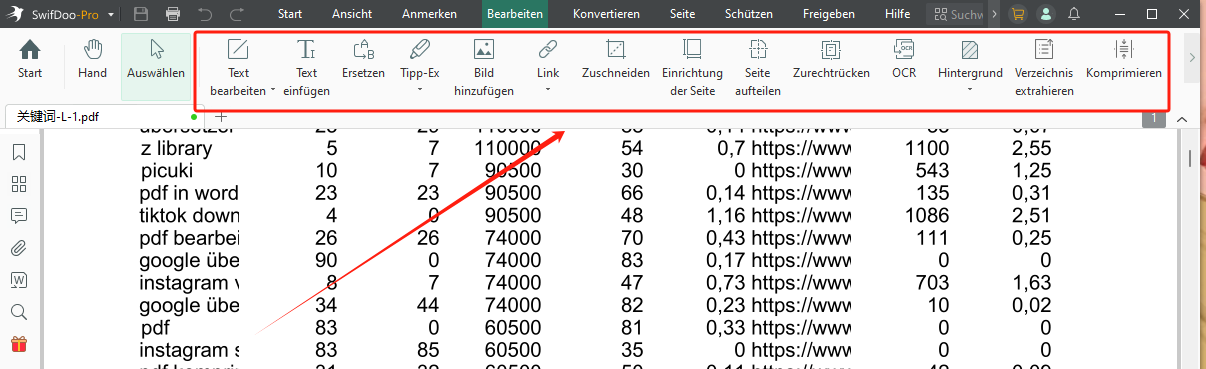The image size is (1206, 369).
Task: Open the Hilfe tab
Action: 897,14
